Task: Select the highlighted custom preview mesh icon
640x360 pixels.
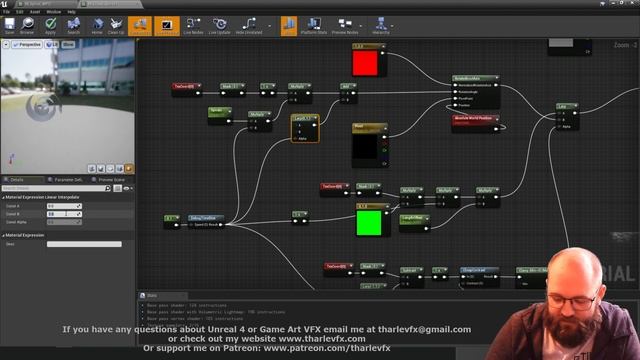Action: point(129,169)
